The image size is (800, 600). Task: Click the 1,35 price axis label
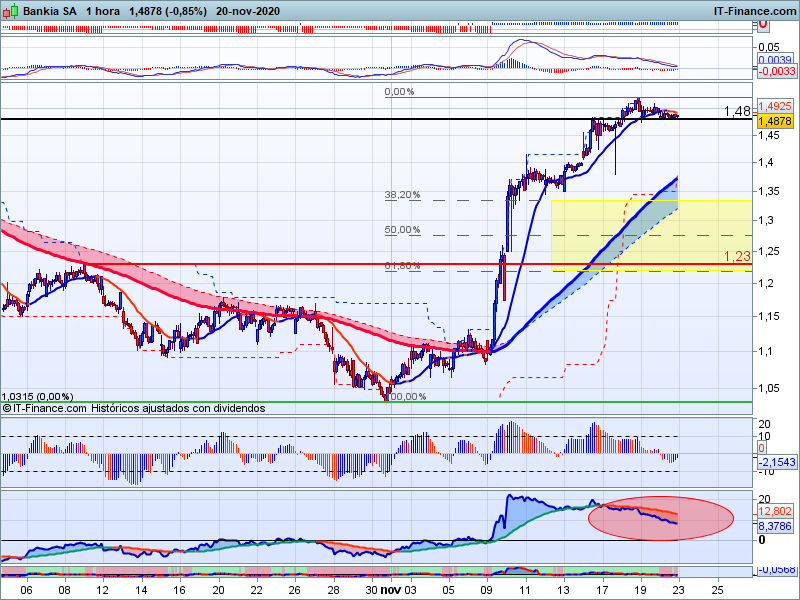pos(769,191)
